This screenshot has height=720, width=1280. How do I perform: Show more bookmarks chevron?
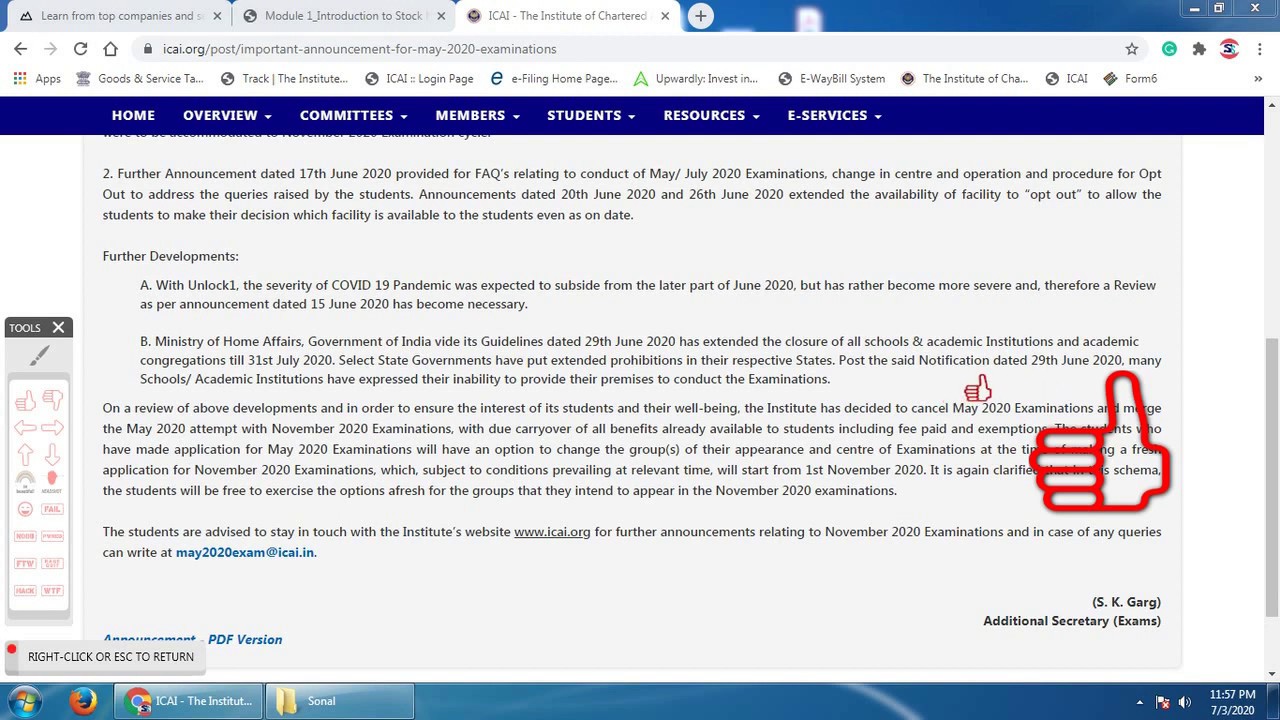click(x=1258, y=78)
